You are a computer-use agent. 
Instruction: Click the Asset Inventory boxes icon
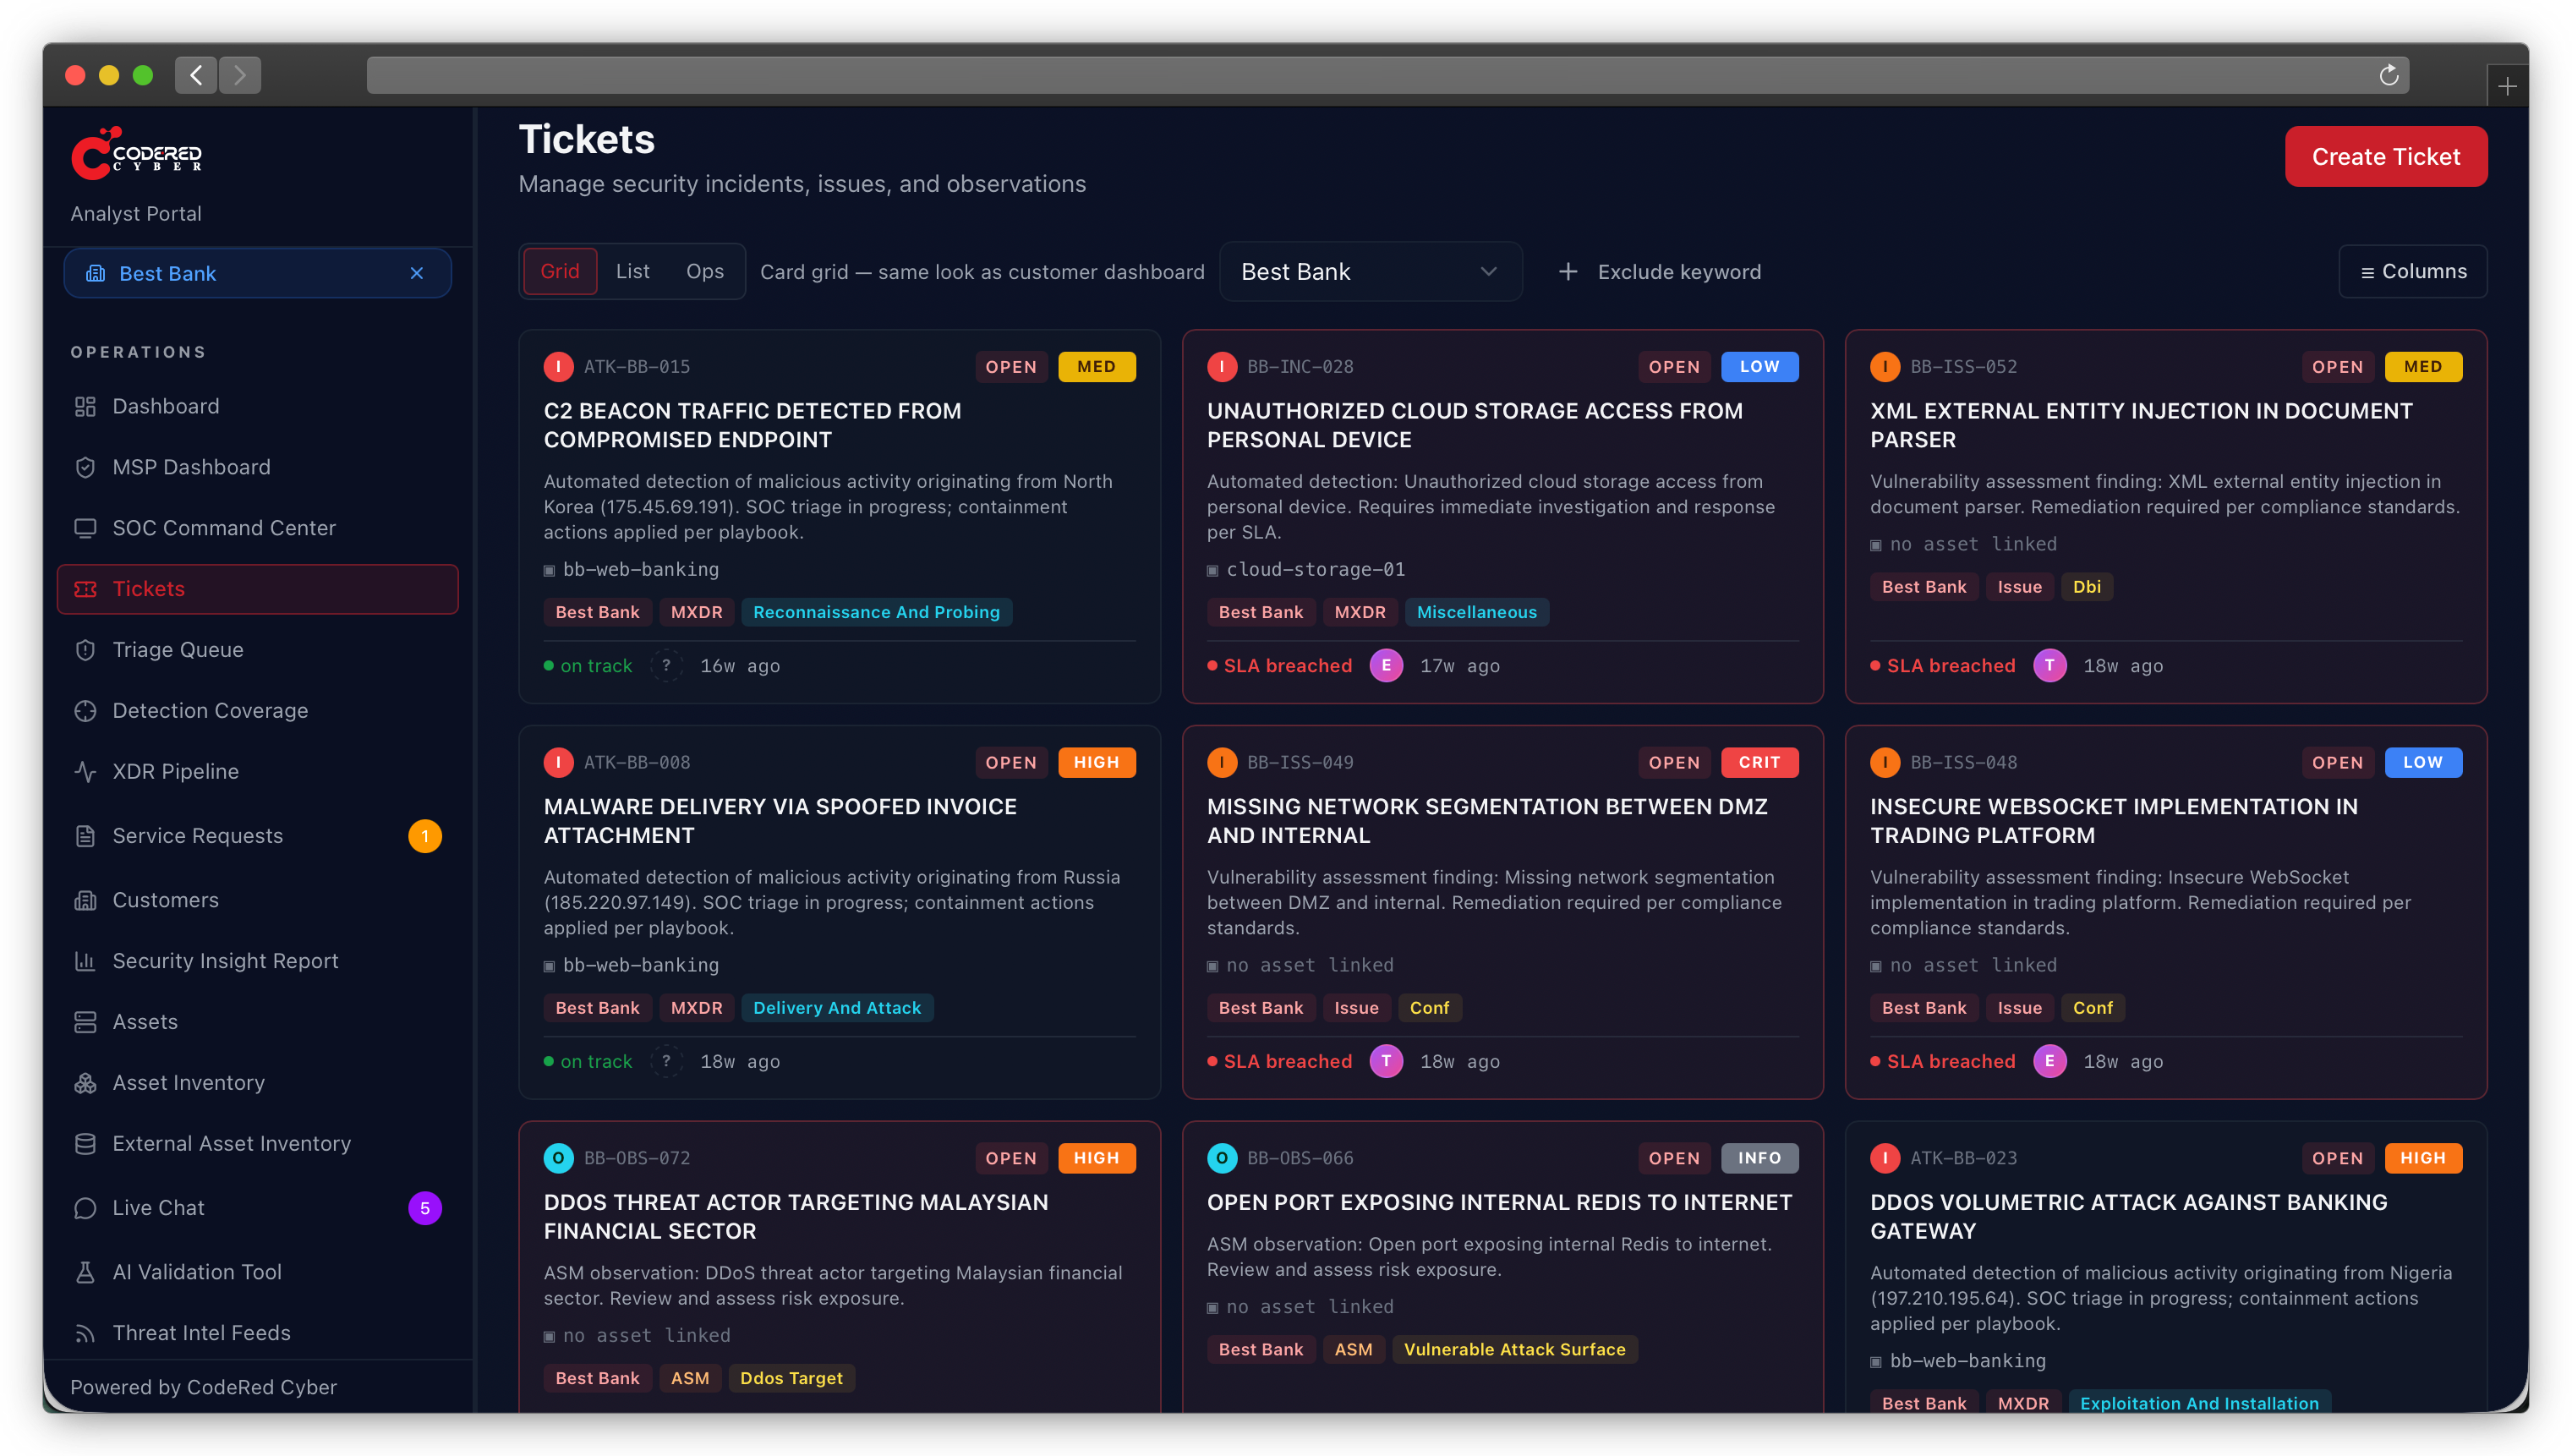(x=85, y=1083)
